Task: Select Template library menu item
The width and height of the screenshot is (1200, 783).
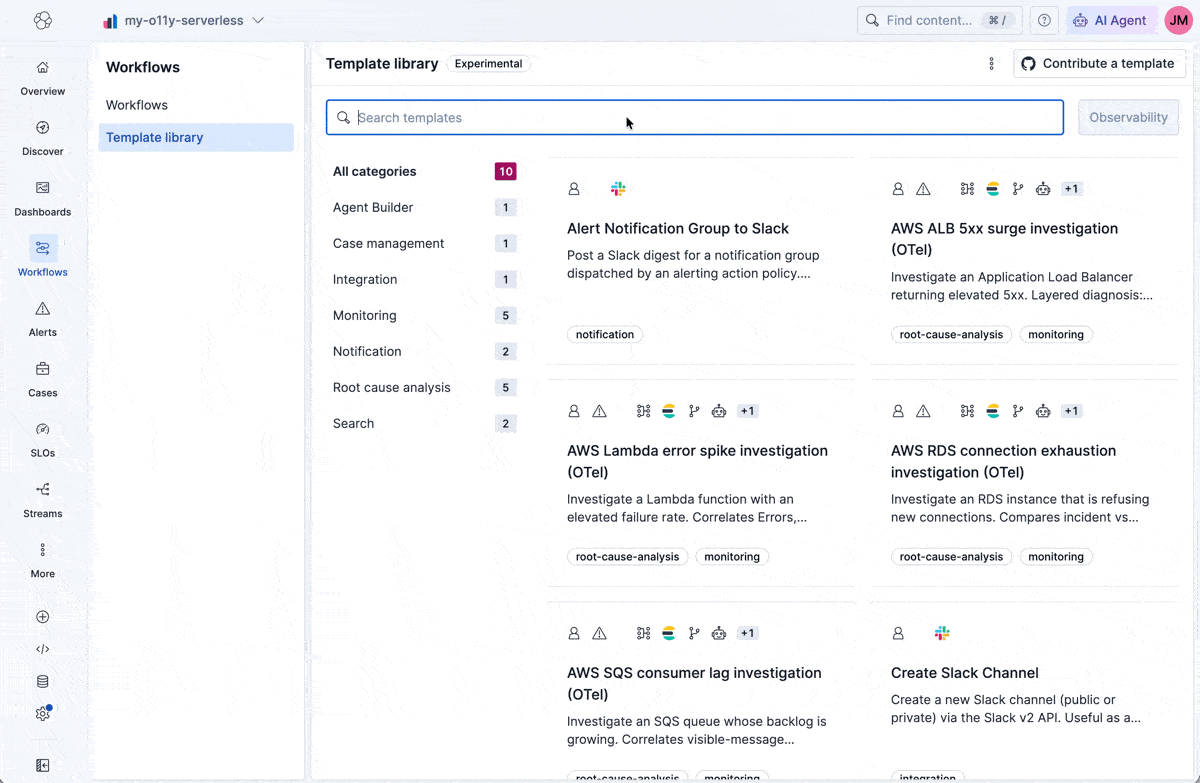Action: click(x=196, y=137)
